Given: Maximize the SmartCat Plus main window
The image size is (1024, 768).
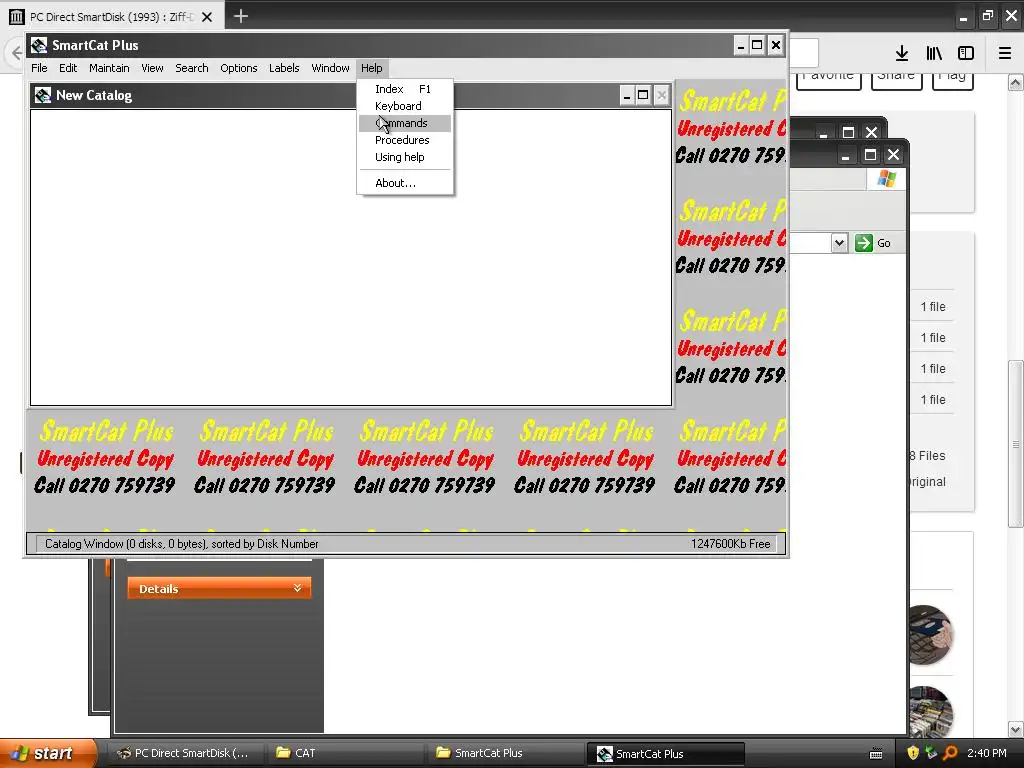Looking at the screenshot, I should (x=757, y=45).
